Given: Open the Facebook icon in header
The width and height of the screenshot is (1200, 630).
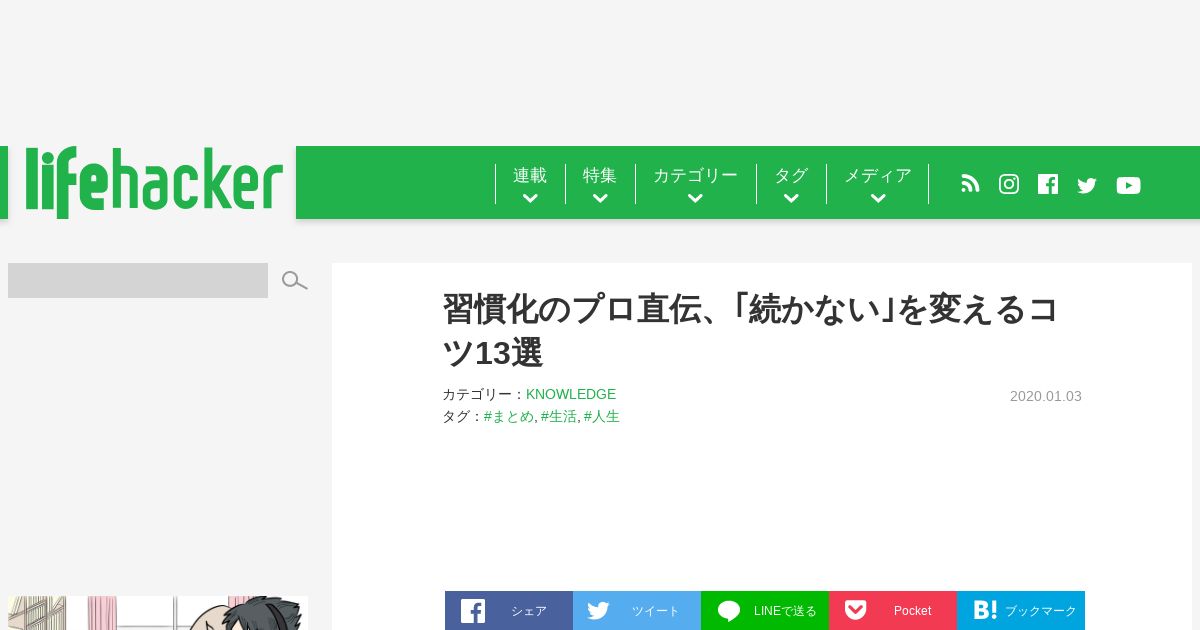Looking at the screenshot, I should tap(1048, 184).
